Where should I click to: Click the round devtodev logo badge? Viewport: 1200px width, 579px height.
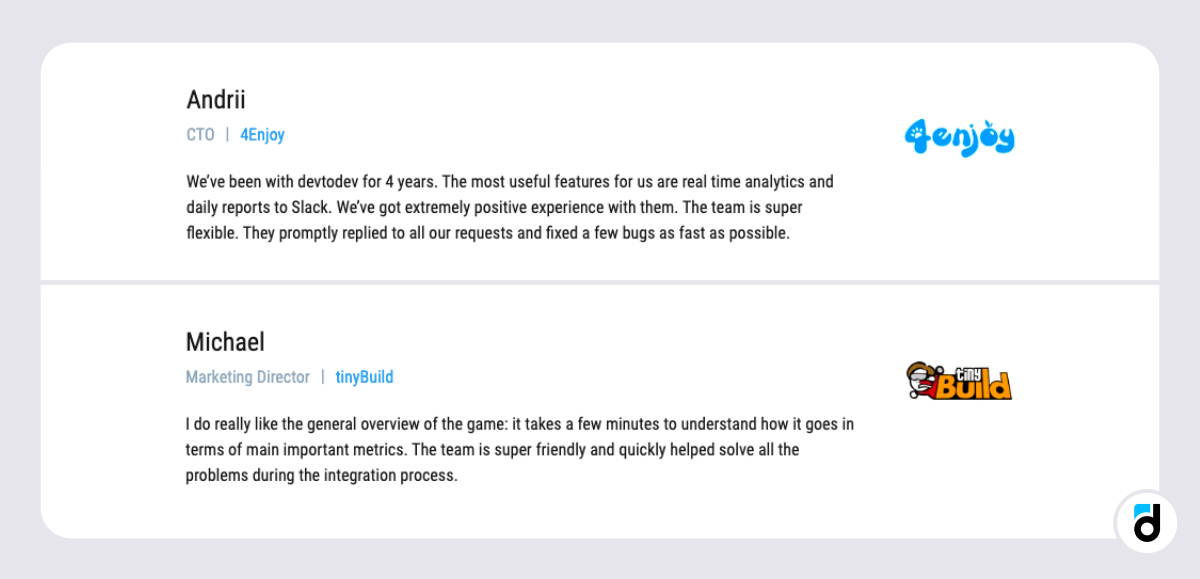pyautogui.click(x=1146, y=521)
